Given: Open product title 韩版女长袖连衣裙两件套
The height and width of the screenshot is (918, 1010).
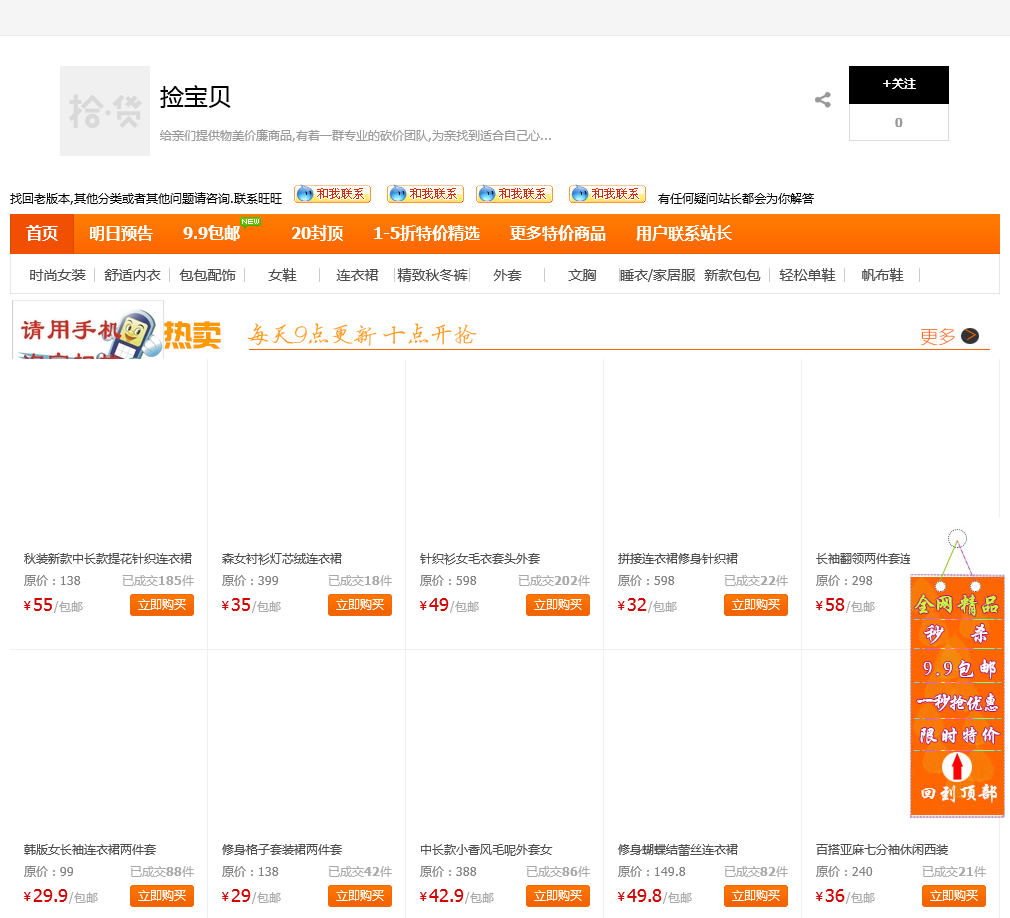Looking at the screenshot, I should (90, 850).
